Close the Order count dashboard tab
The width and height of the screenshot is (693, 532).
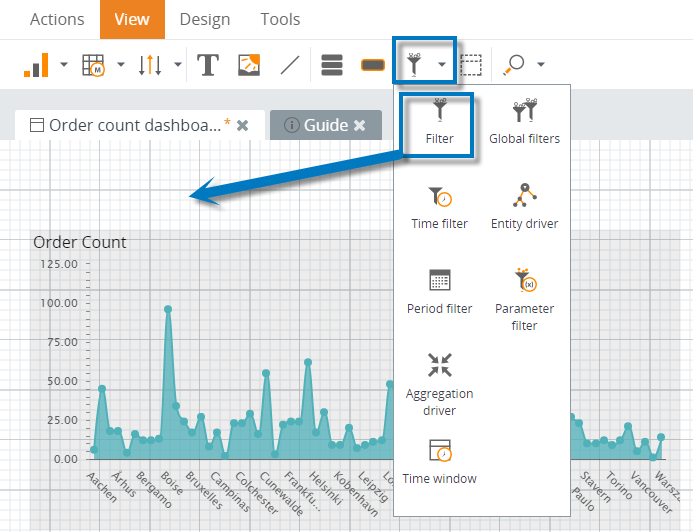[x=242, y=126]
